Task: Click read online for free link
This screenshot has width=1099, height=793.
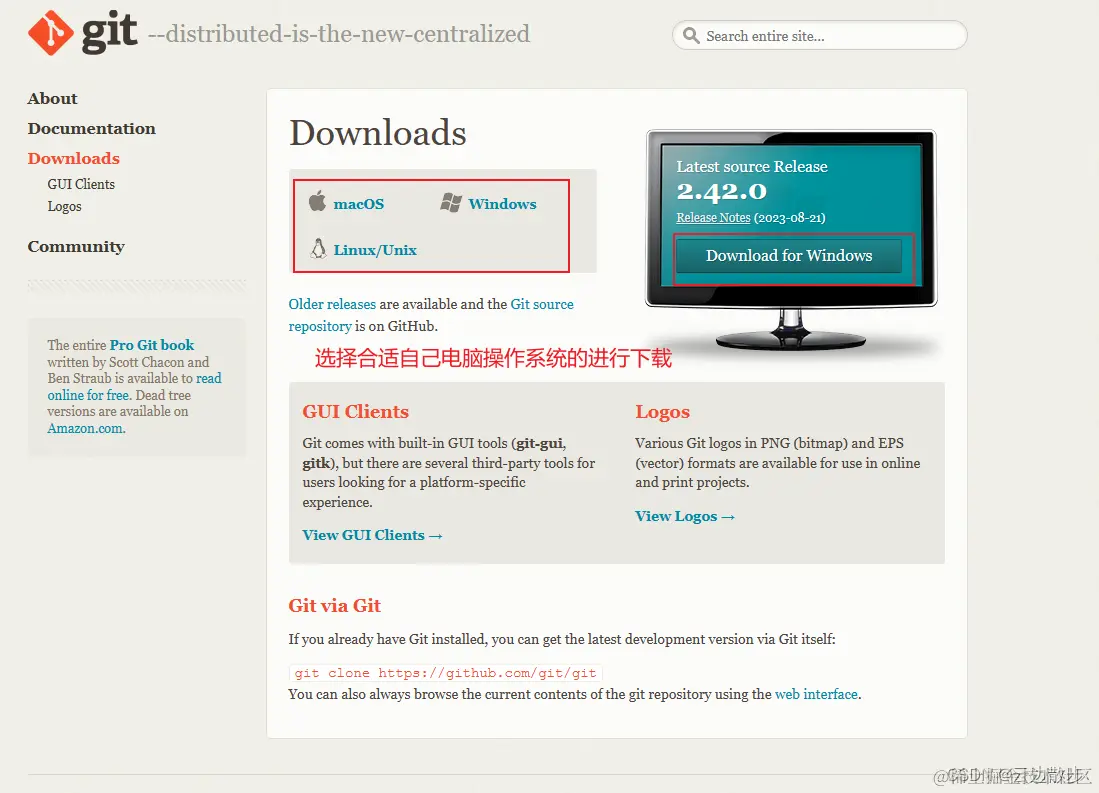Action: [x=135, y=386]
